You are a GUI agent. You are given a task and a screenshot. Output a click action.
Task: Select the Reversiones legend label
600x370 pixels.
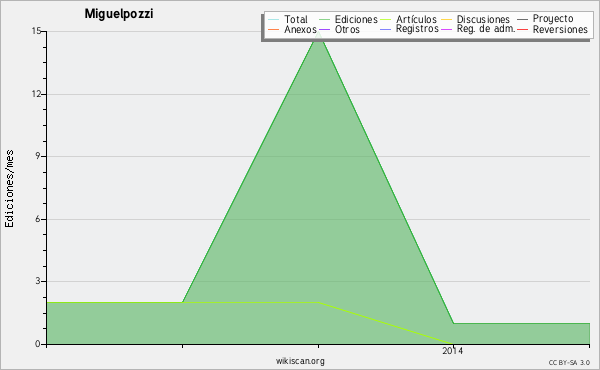point(560,29)
